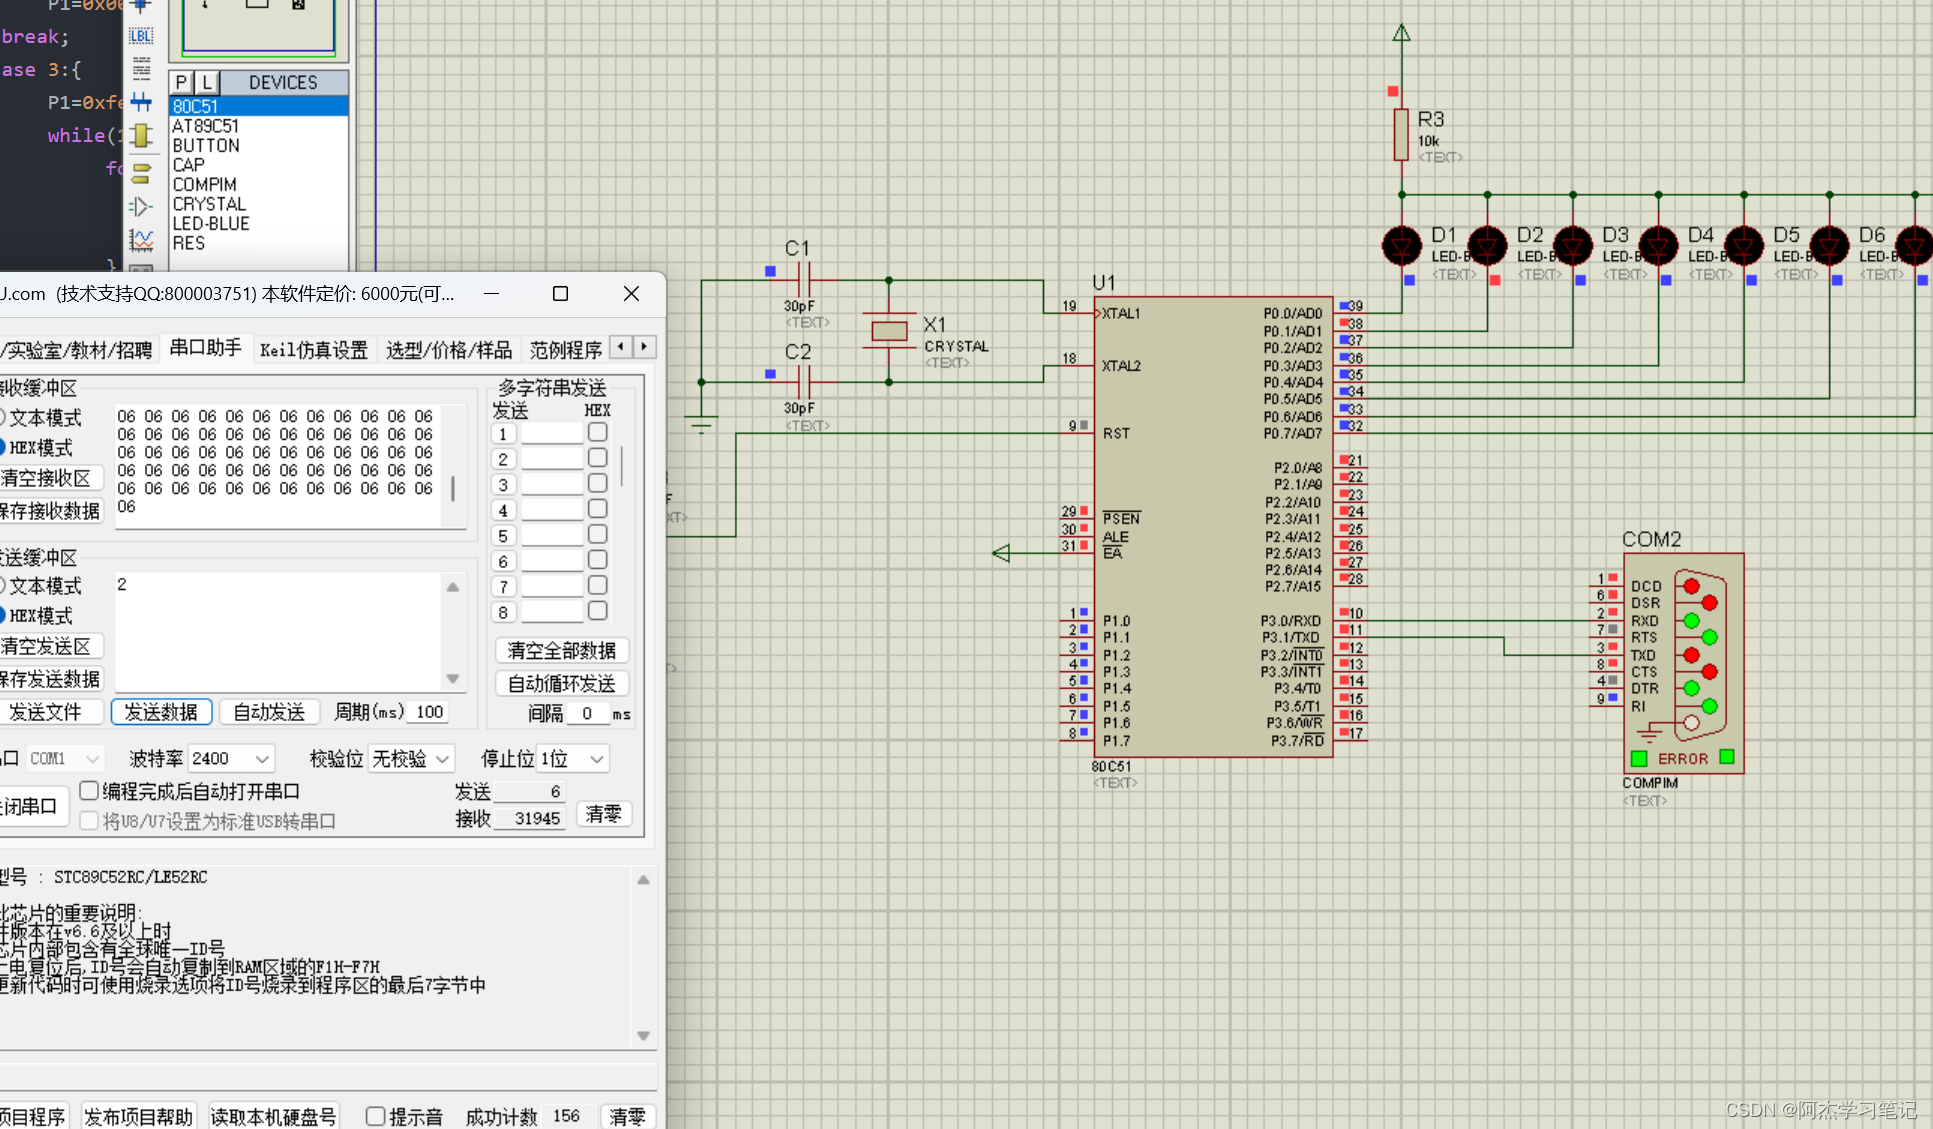Image resolution: width=1933 pixels, height=1129 pixels.
Task: Select CRYSTAL in the DEVICES list
Action: [x=209, y=204]
